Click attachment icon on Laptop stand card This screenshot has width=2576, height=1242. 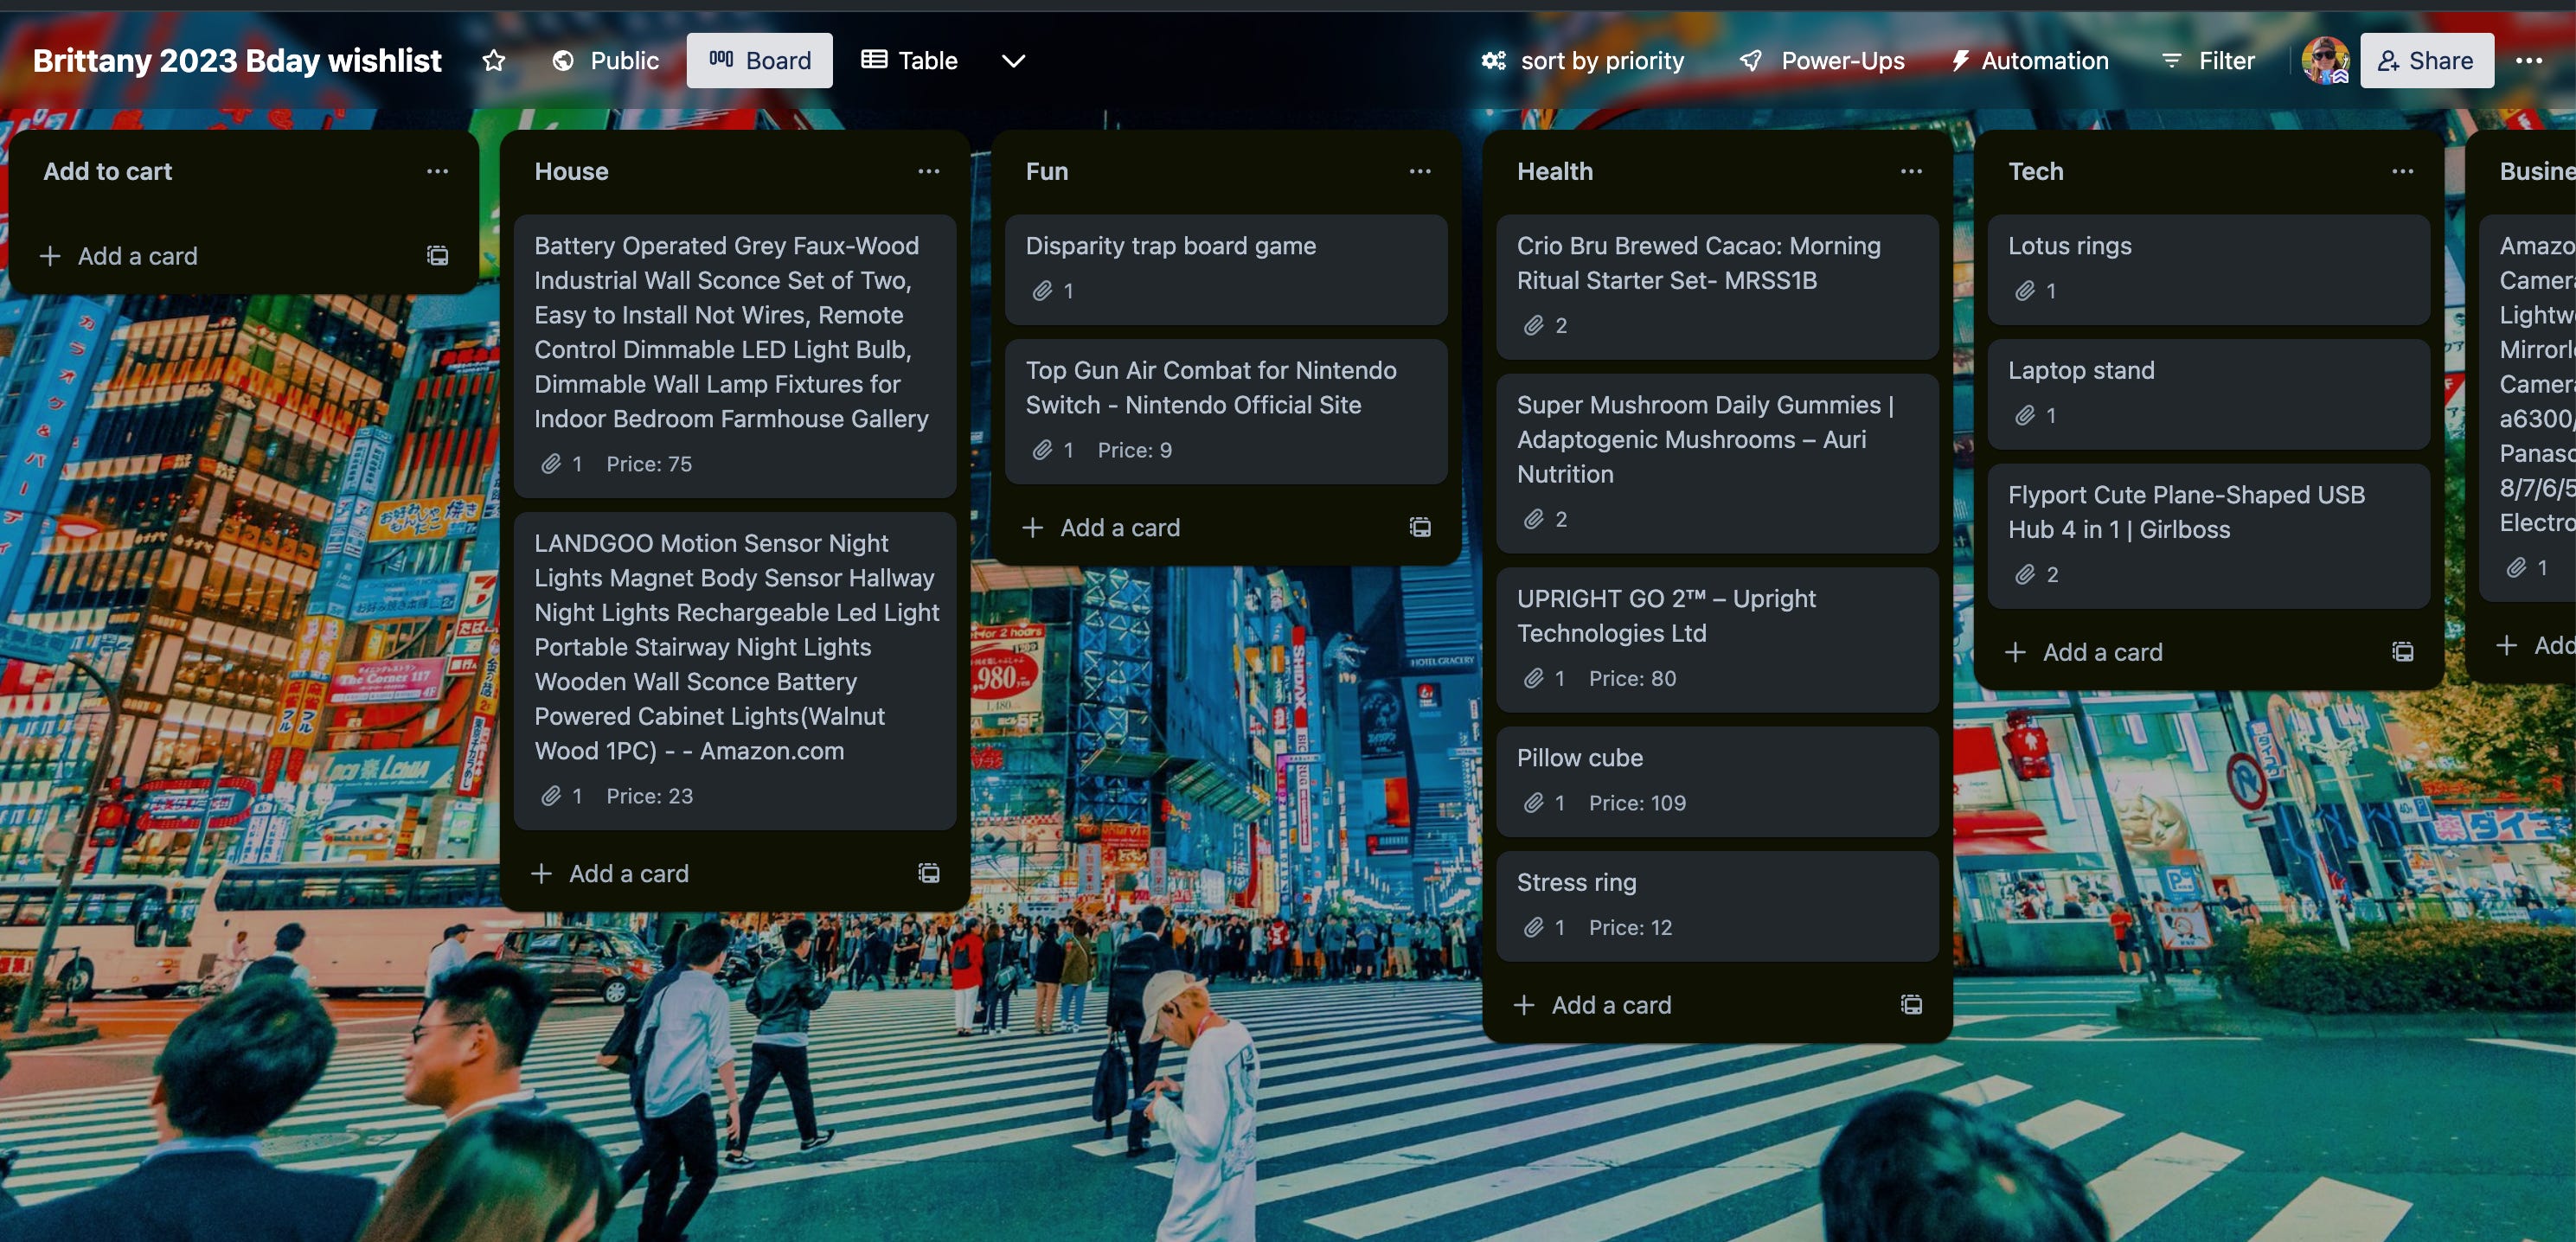(2024, 415)
